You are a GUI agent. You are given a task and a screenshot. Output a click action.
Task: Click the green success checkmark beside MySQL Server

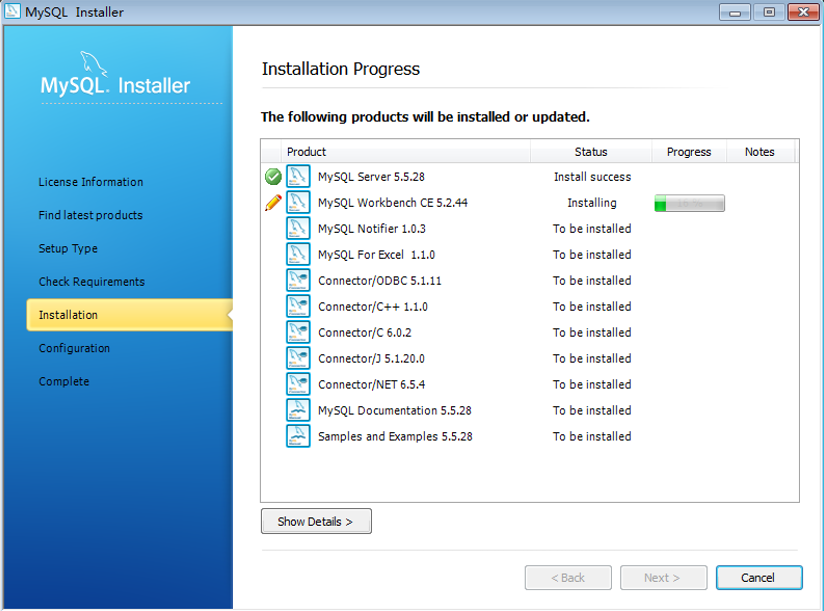click(273, 177)
